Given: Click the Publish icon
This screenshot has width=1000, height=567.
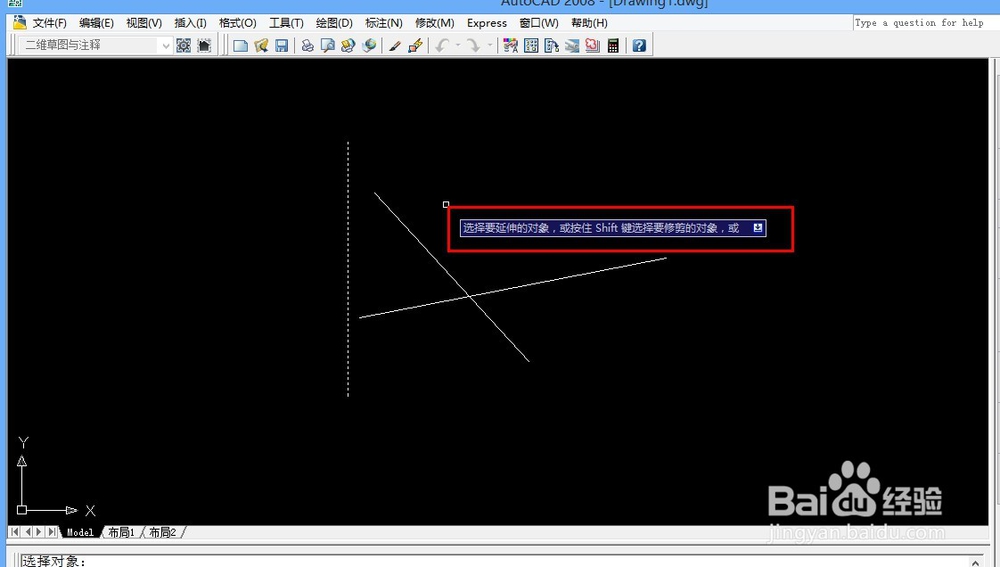Looking at the screenshot, I should pos(348,45).
